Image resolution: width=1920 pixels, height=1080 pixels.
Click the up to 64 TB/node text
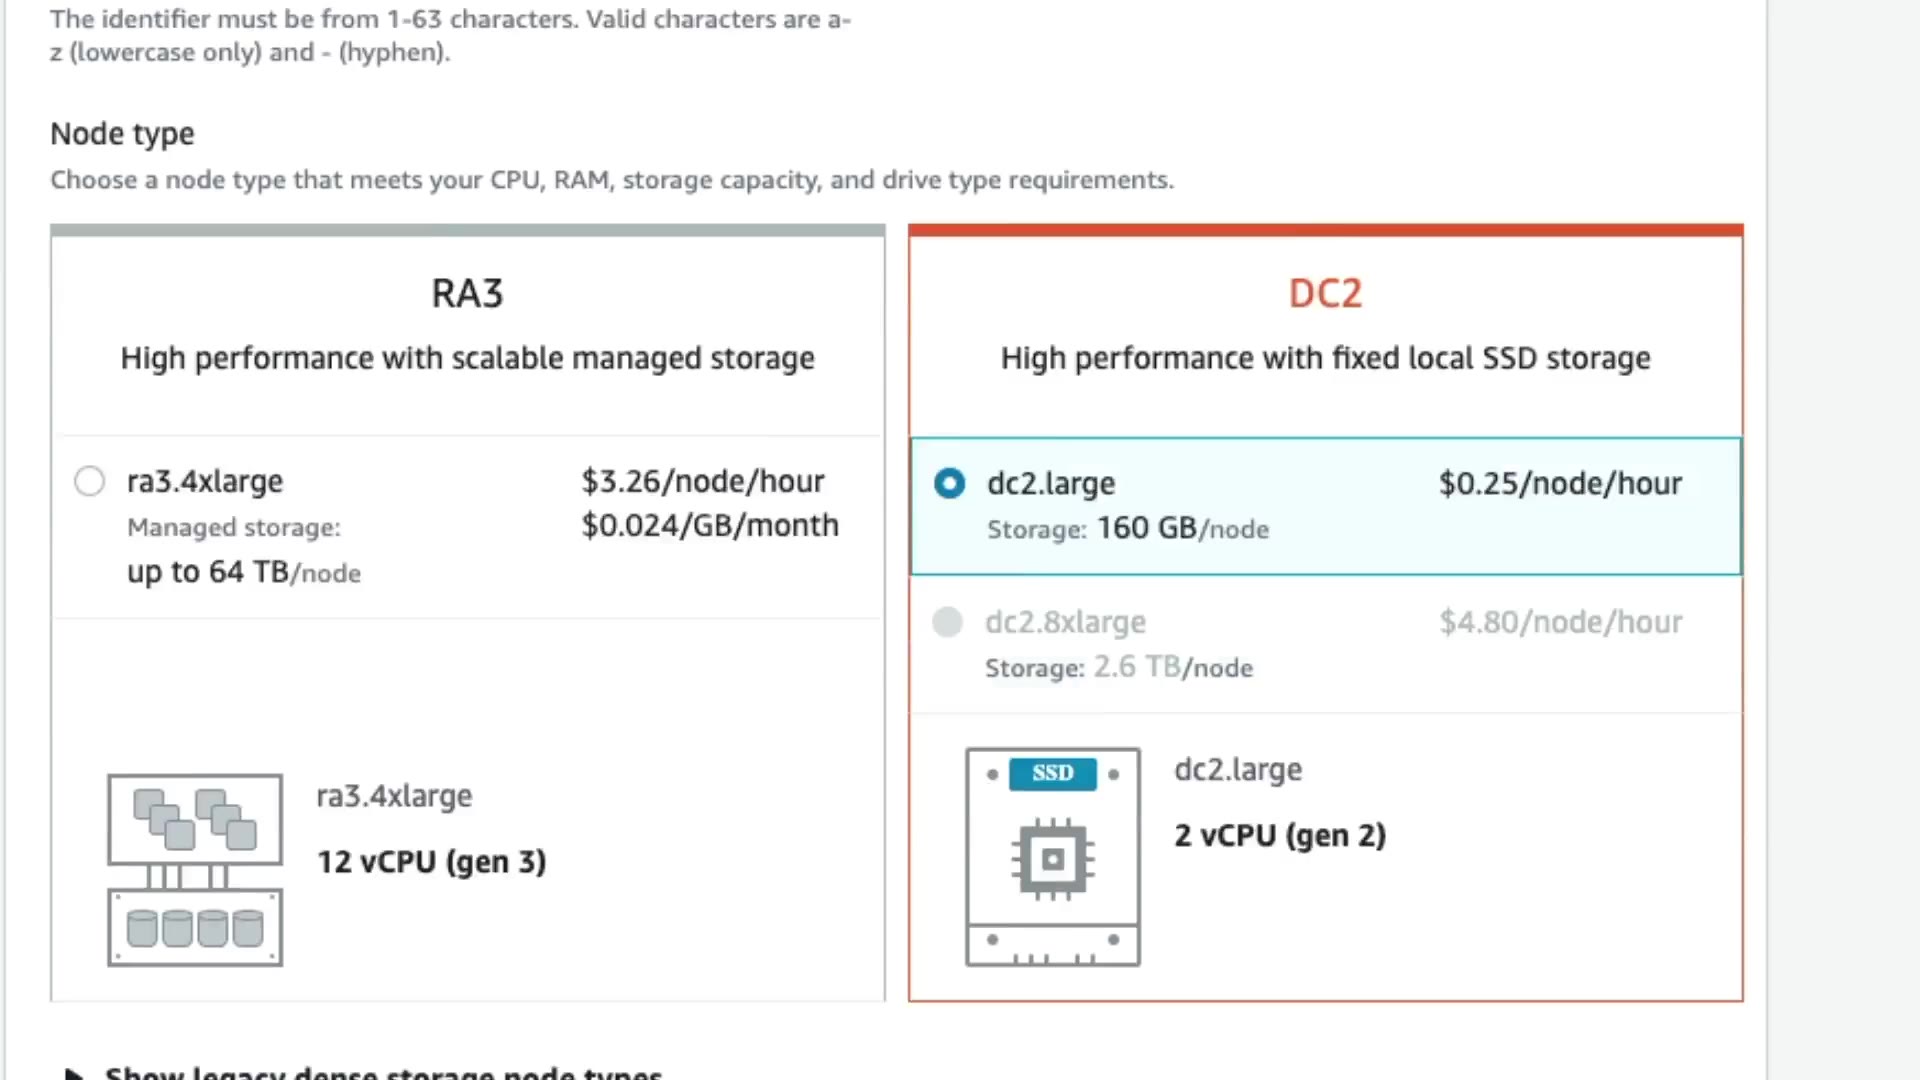coord(243,572)
